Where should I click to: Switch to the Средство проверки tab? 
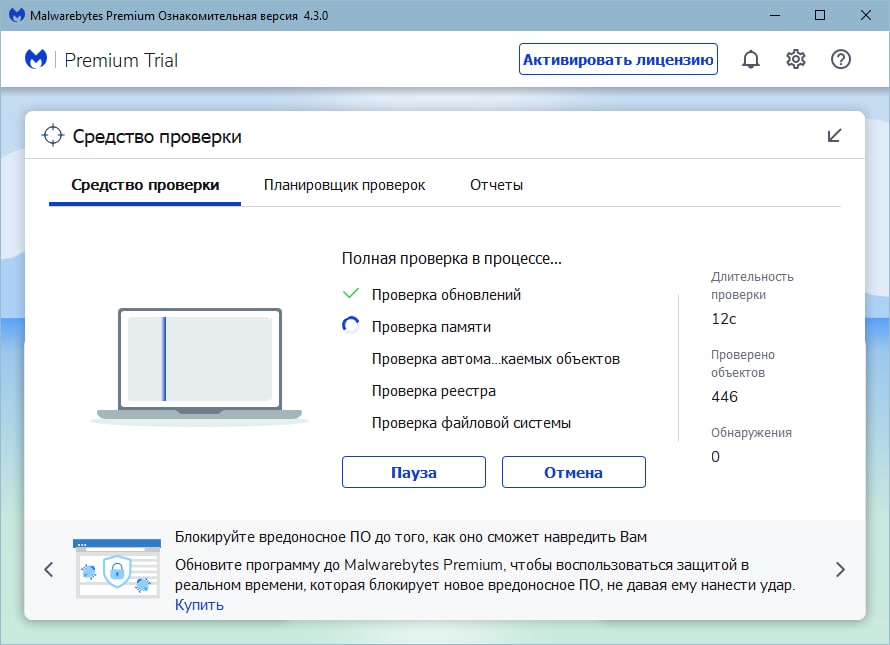pos(145,185)
